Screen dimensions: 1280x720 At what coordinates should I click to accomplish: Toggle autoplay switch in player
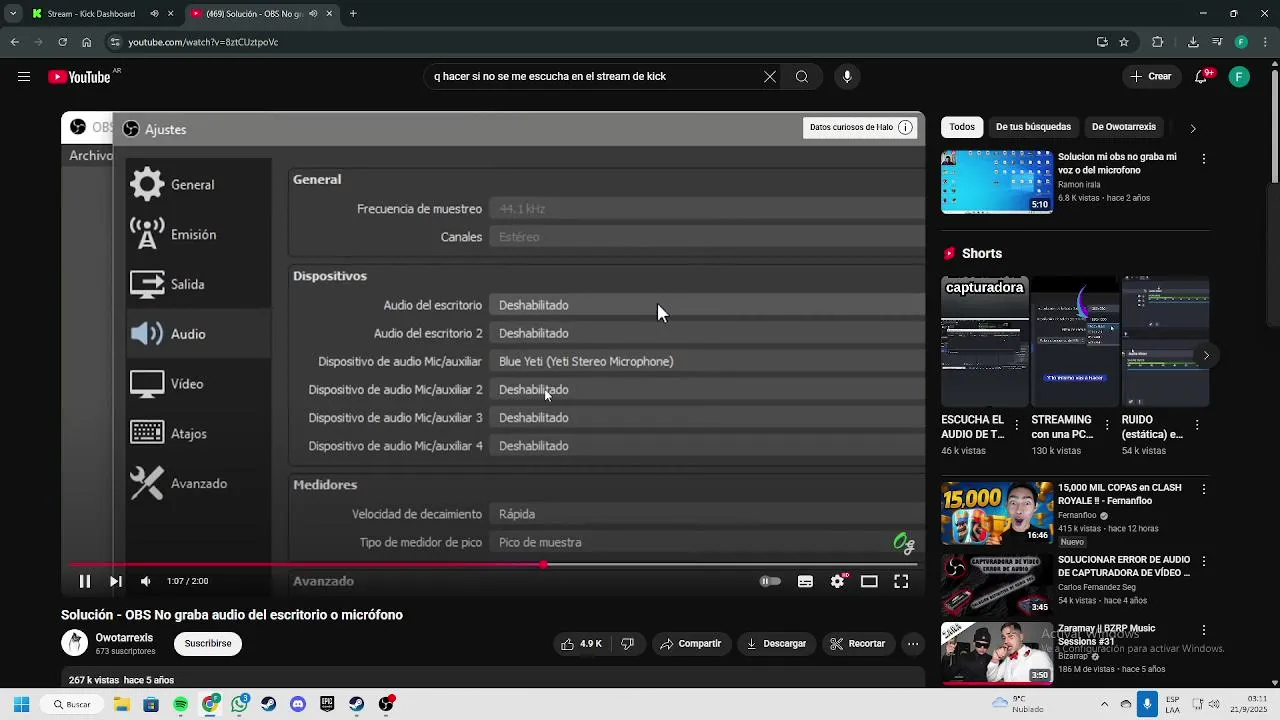click(x=770, y=581)
